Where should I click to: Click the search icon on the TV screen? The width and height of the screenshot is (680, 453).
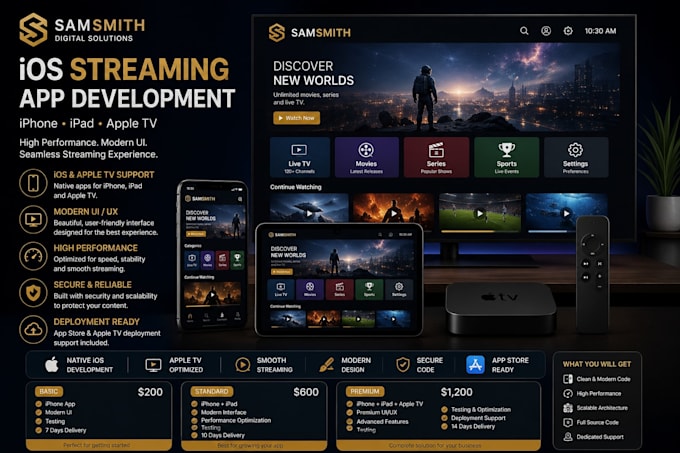(524, 31)
